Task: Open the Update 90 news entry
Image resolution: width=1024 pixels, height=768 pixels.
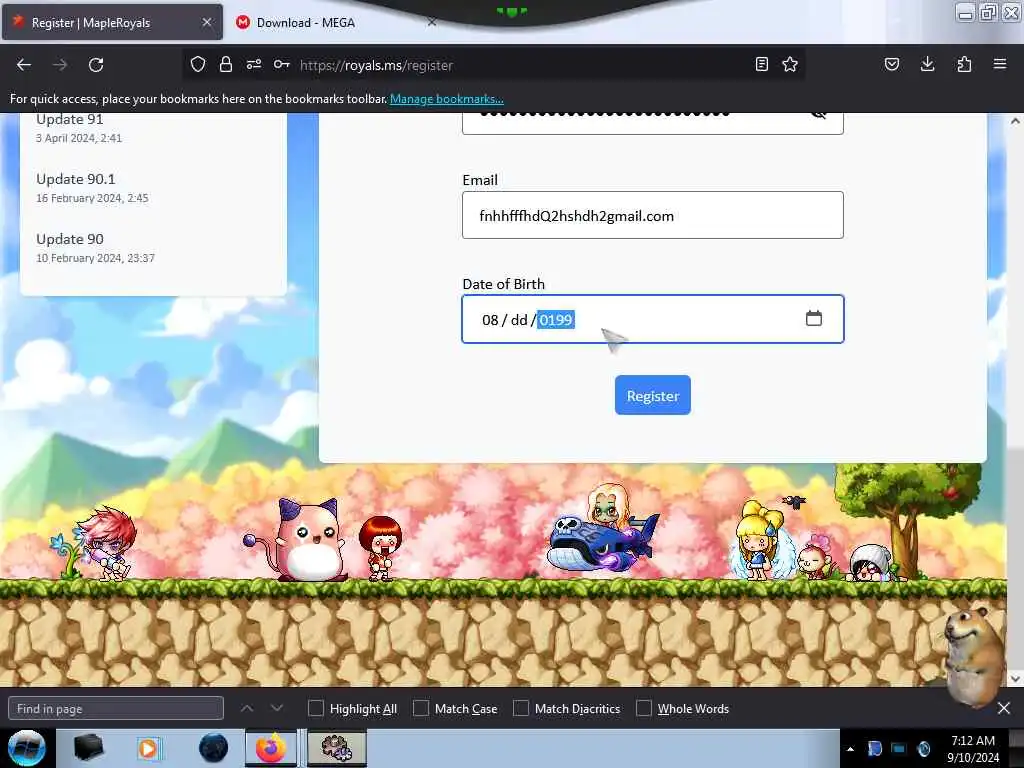Action: pyautogui.click(x=70, y=239)
